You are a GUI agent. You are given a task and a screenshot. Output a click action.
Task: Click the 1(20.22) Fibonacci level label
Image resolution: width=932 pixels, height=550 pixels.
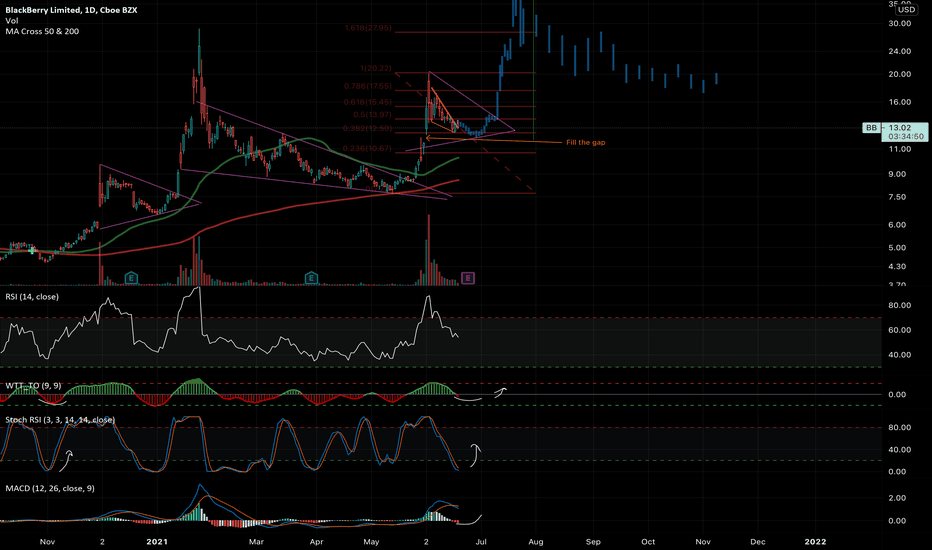pyautogui.click(x=376, y=68)
